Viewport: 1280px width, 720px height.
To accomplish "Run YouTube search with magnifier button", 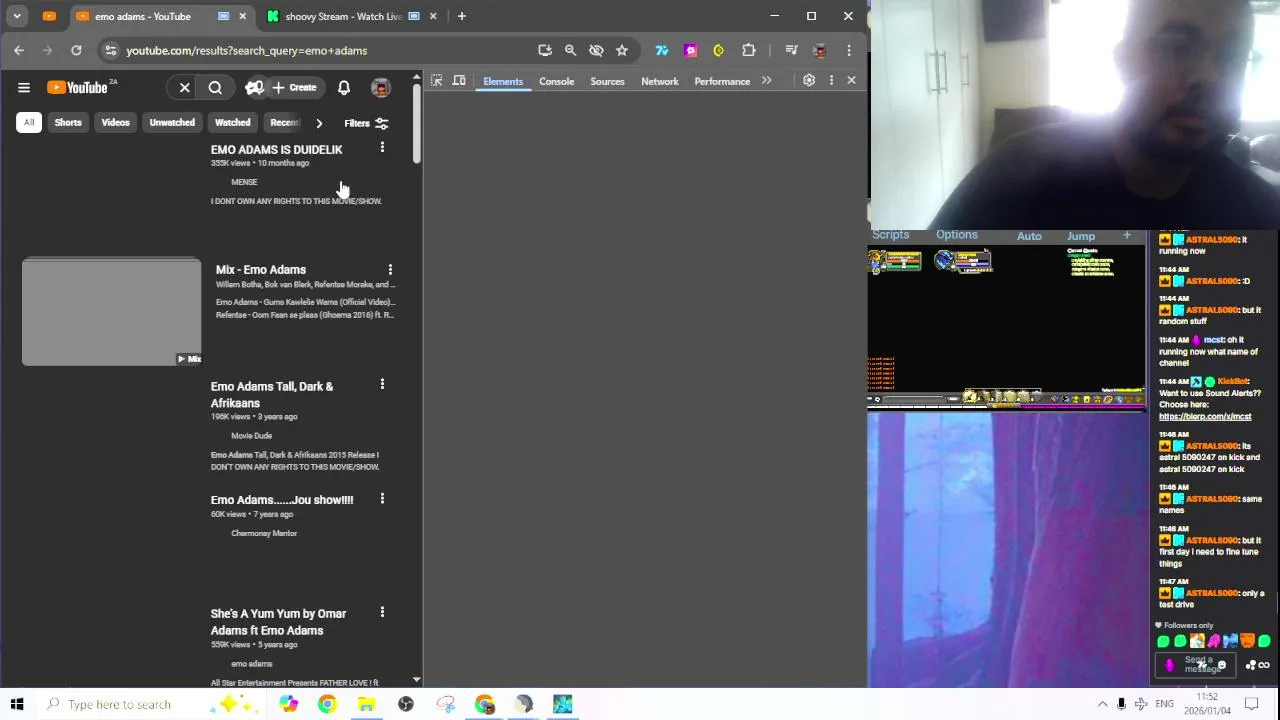I will (215, 88).
